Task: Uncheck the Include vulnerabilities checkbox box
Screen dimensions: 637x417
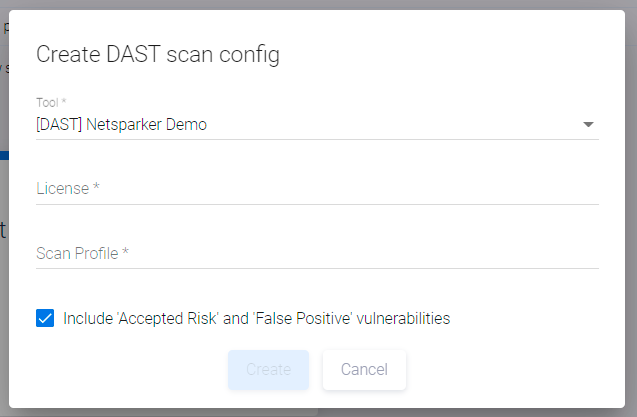Action: tap(45, 318)
